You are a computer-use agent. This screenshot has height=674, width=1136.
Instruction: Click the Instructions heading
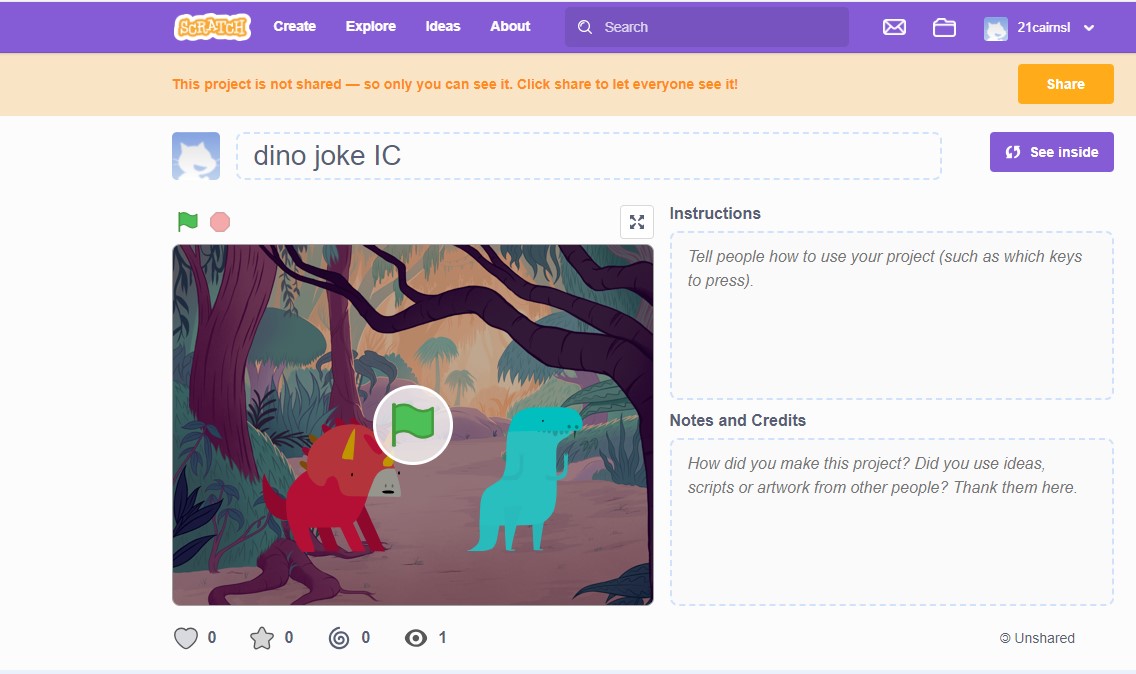tap(715, 214)
